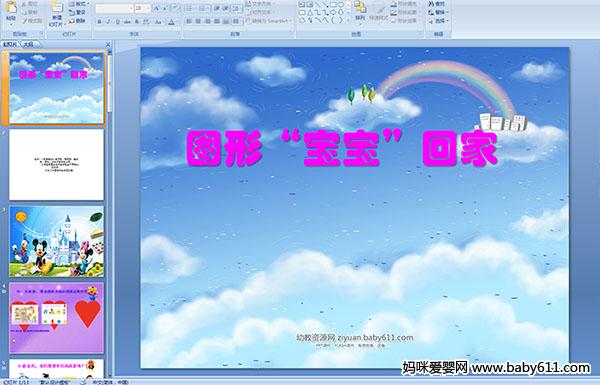This screenshot has height=385, width=600.
Task: Select the Mickey Mouse slide thumbnail
Action: pyautogui.click(x=57, y=241)
